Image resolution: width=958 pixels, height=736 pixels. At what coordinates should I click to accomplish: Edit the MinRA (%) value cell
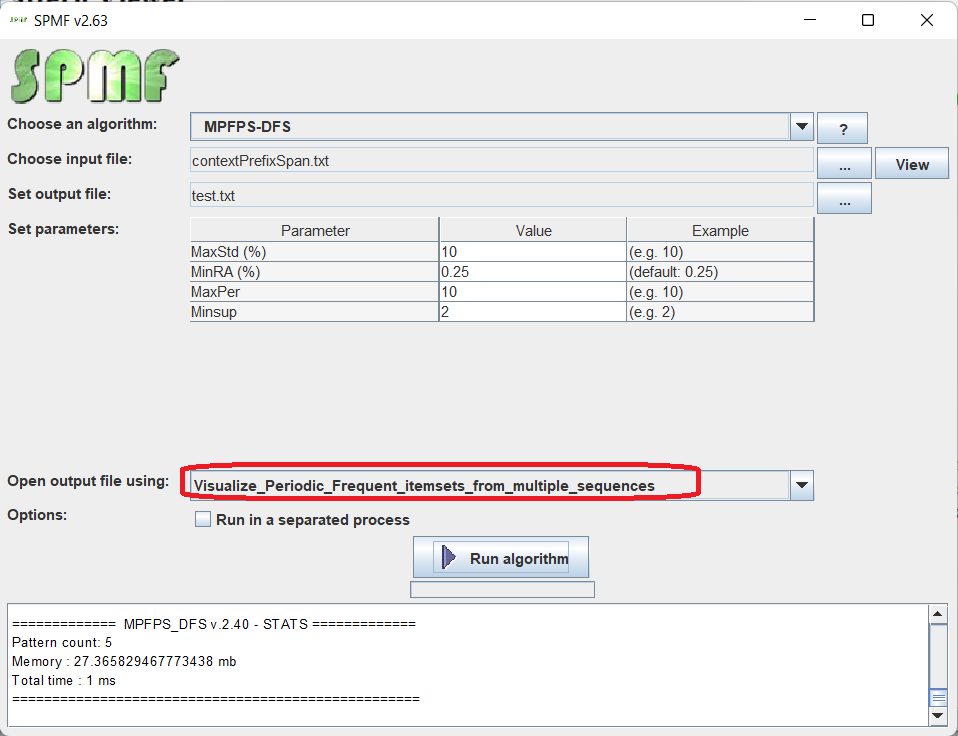point(532,271)
